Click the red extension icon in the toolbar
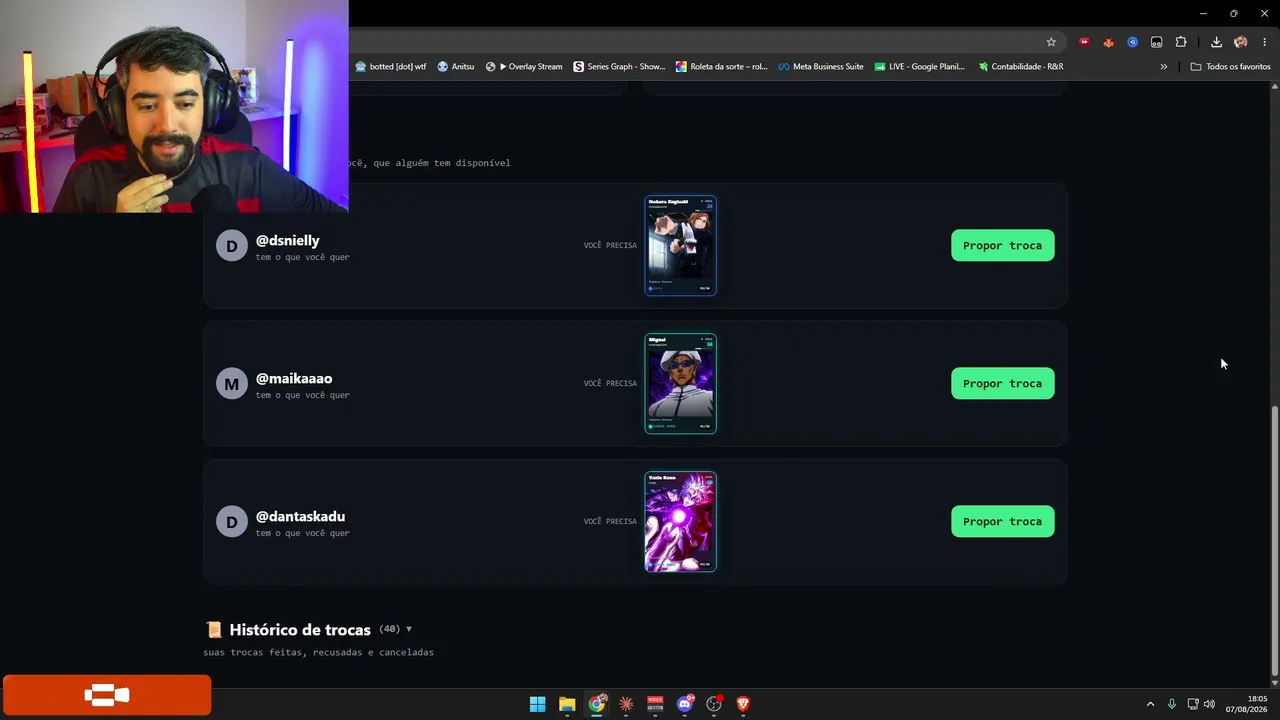The width and height of the screenshot is (1280, 720). (x=1084, y=42)
